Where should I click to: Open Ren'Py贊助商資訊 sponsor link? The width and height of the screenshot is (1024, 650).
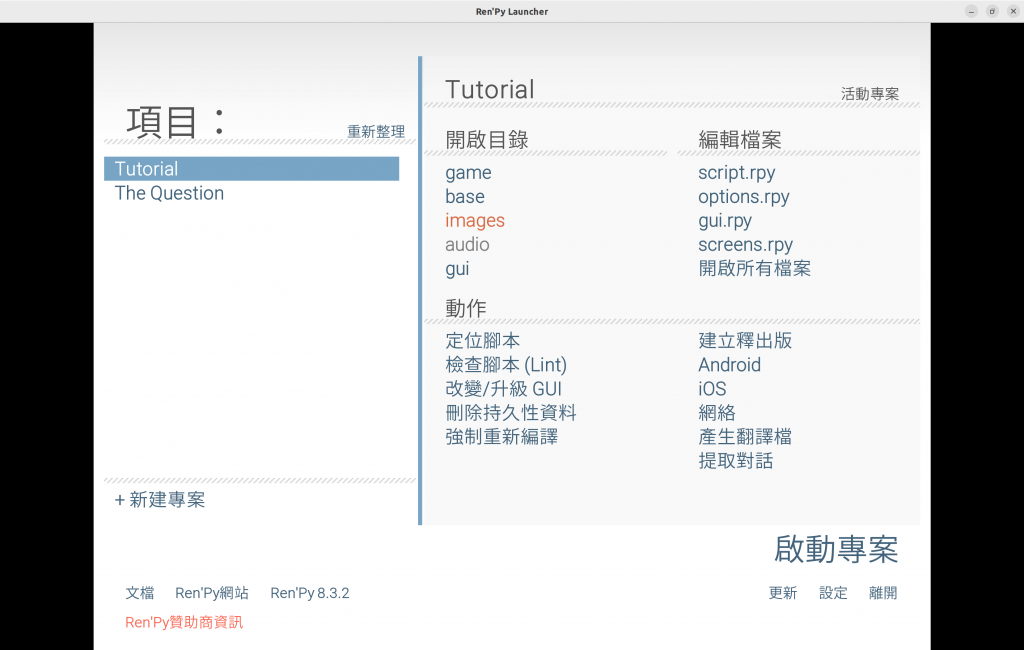184,623
